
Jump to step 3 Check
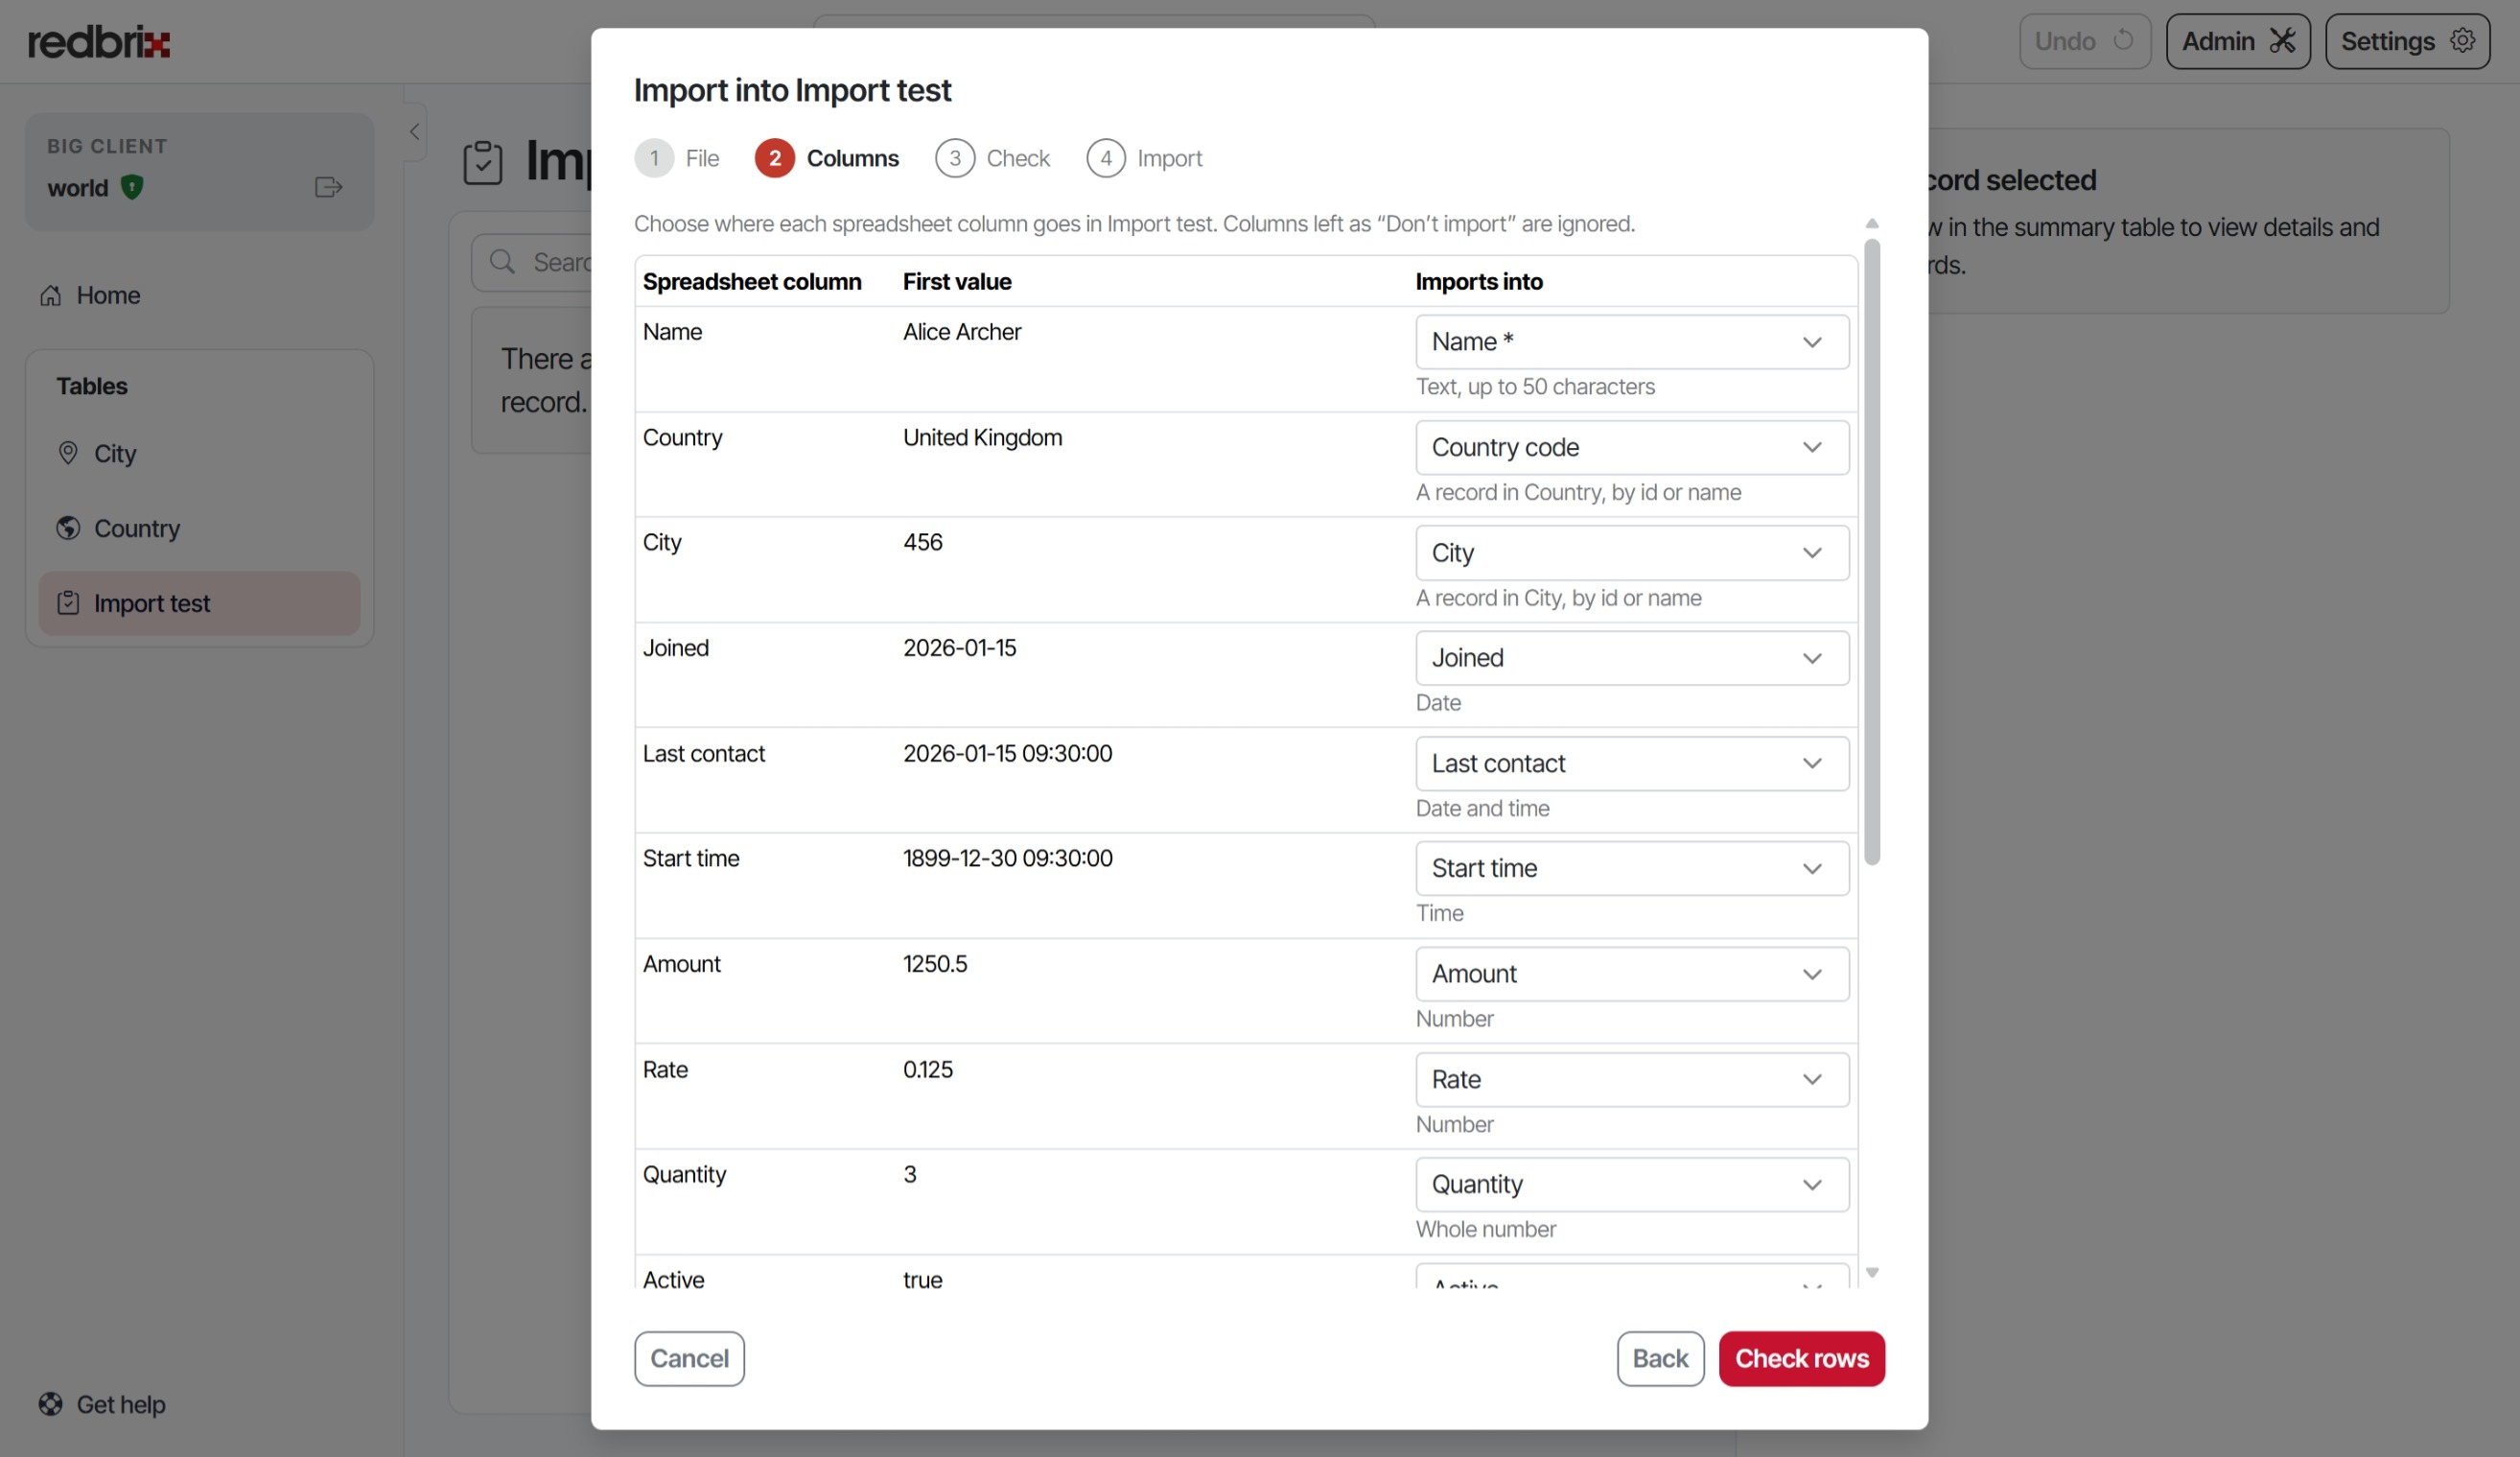993,158
